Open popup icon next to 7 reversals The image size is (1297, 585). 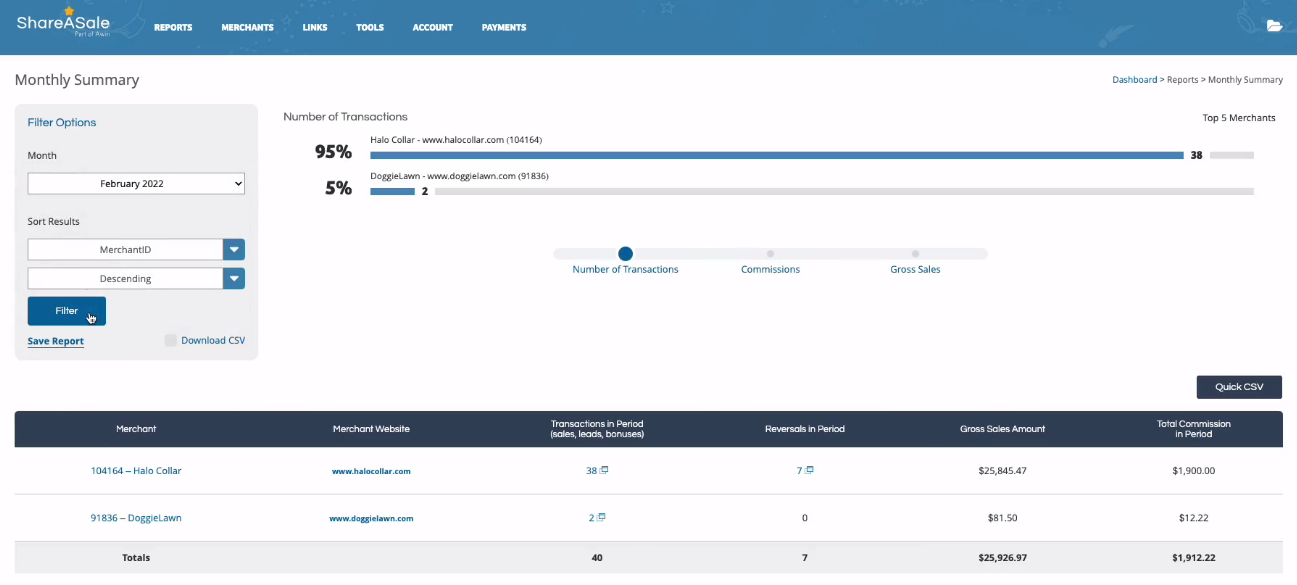809,470
